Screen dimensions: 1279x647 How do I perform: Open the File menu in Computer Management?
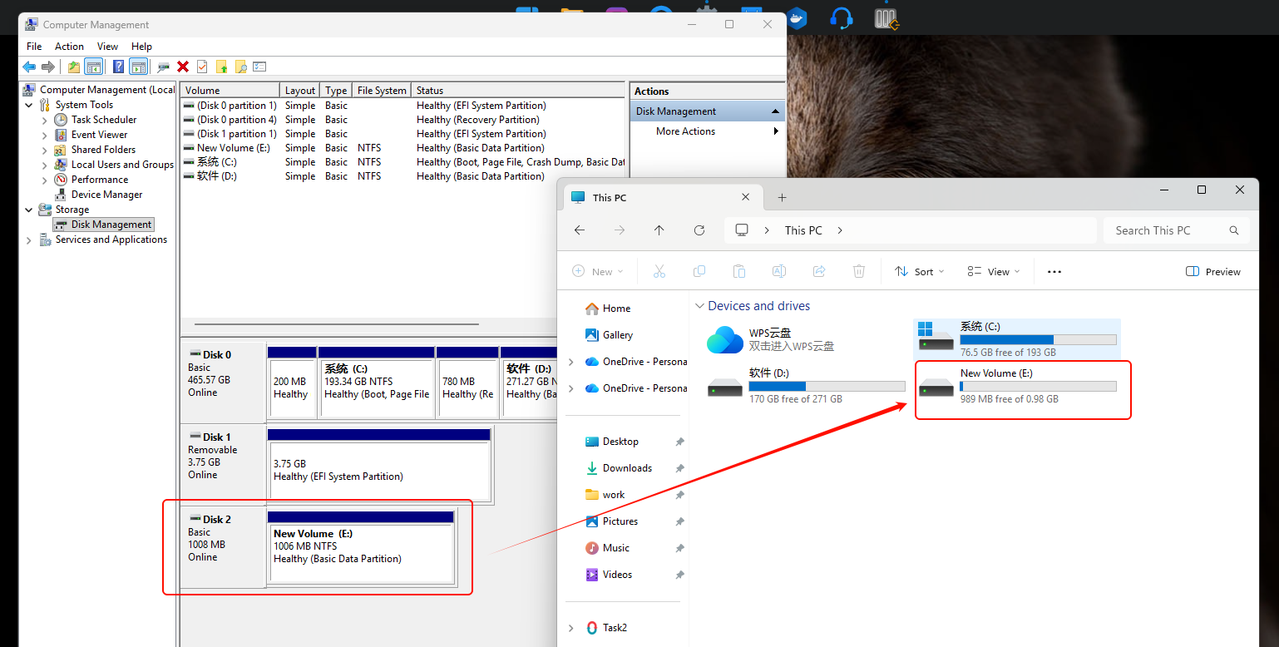pyautogui.click(x=34, y=46)
